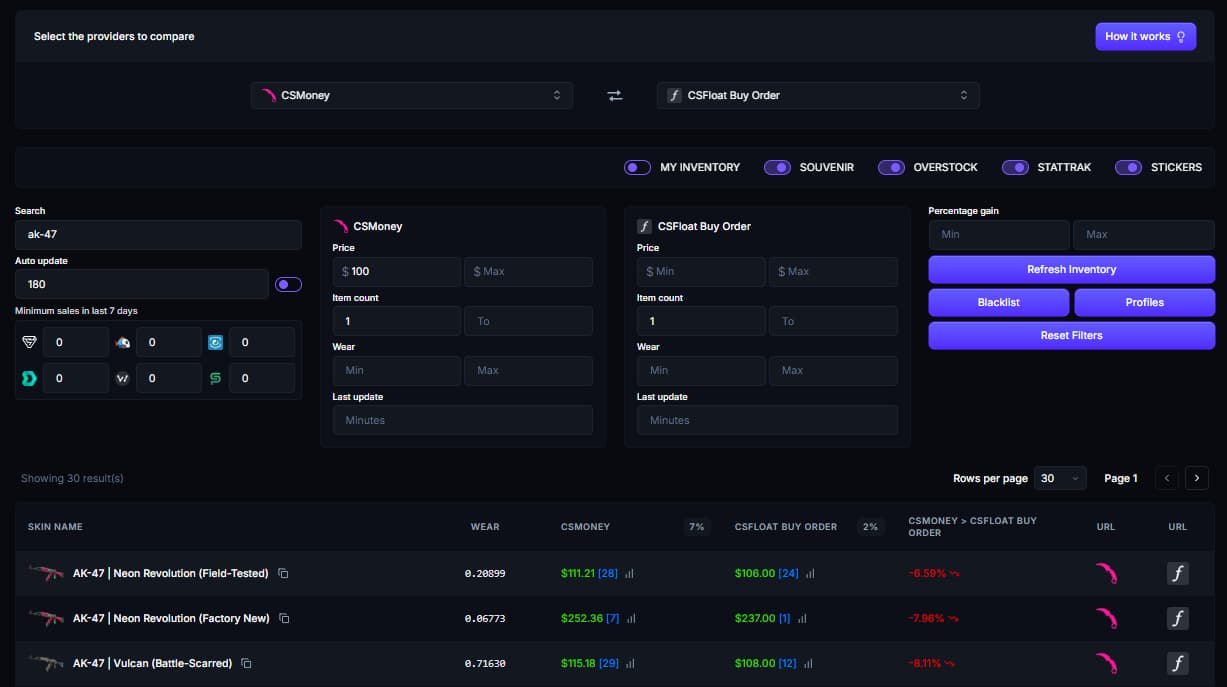
Task: Toggle the SOUVENIR switch
Action: coord(777,167)
